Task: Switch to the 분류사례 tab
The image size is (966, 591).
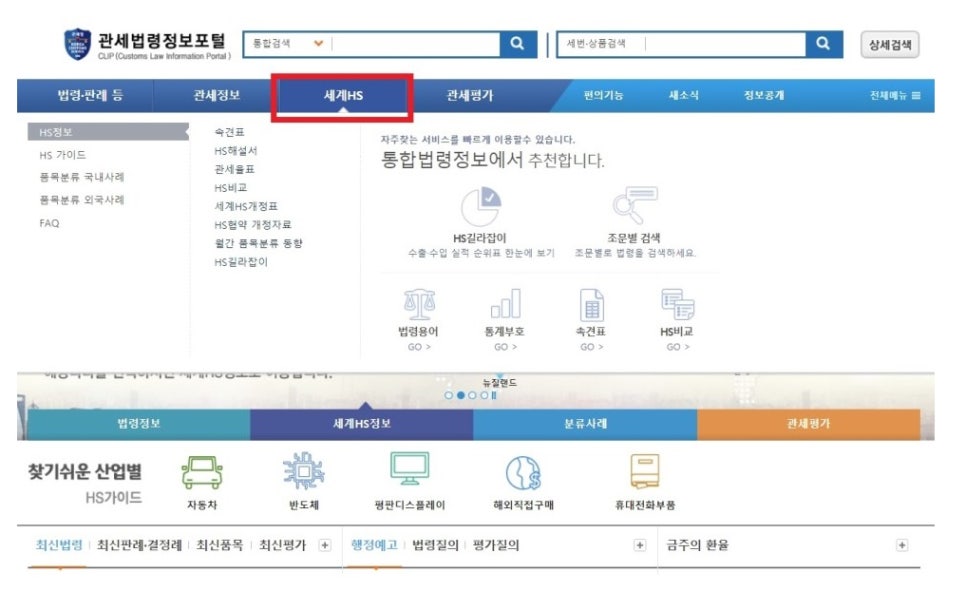Action: click(585, 424)
